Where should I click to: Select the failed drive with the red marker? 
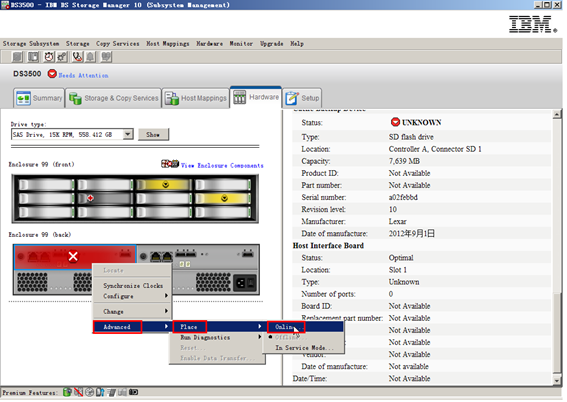click(105, 198)
